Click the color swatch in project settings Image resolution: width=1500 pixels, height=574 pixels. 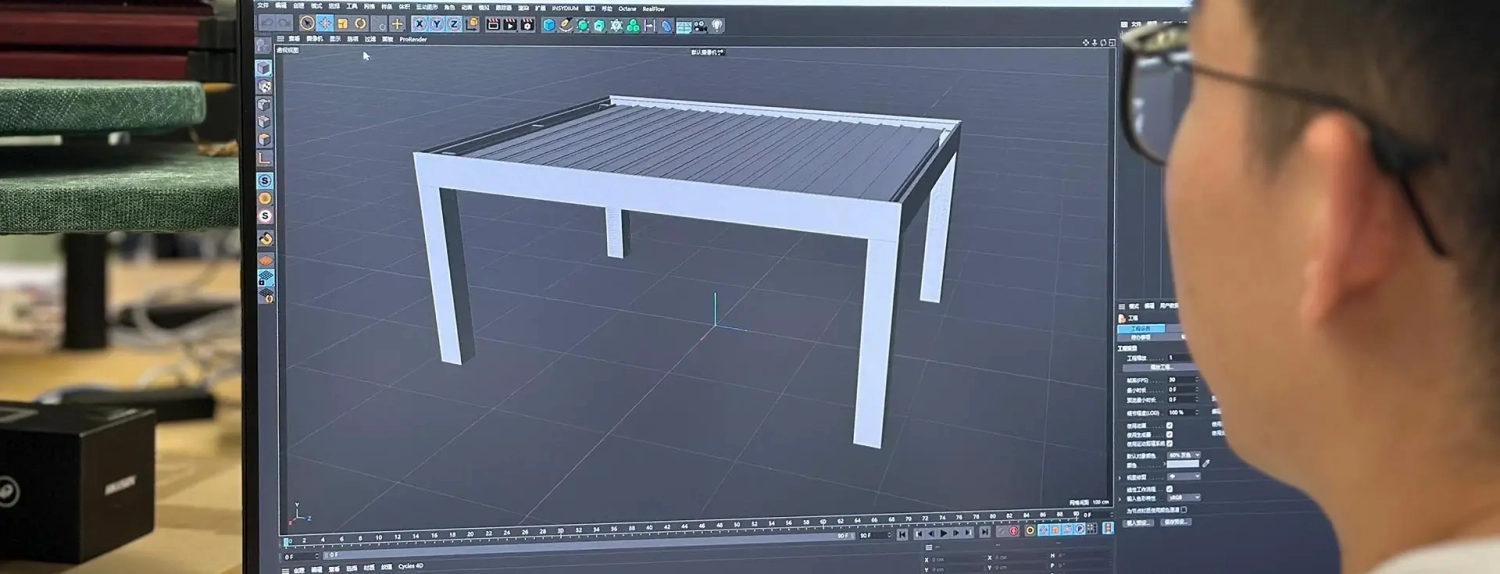pyautogui.click(x=1182, y=464)
